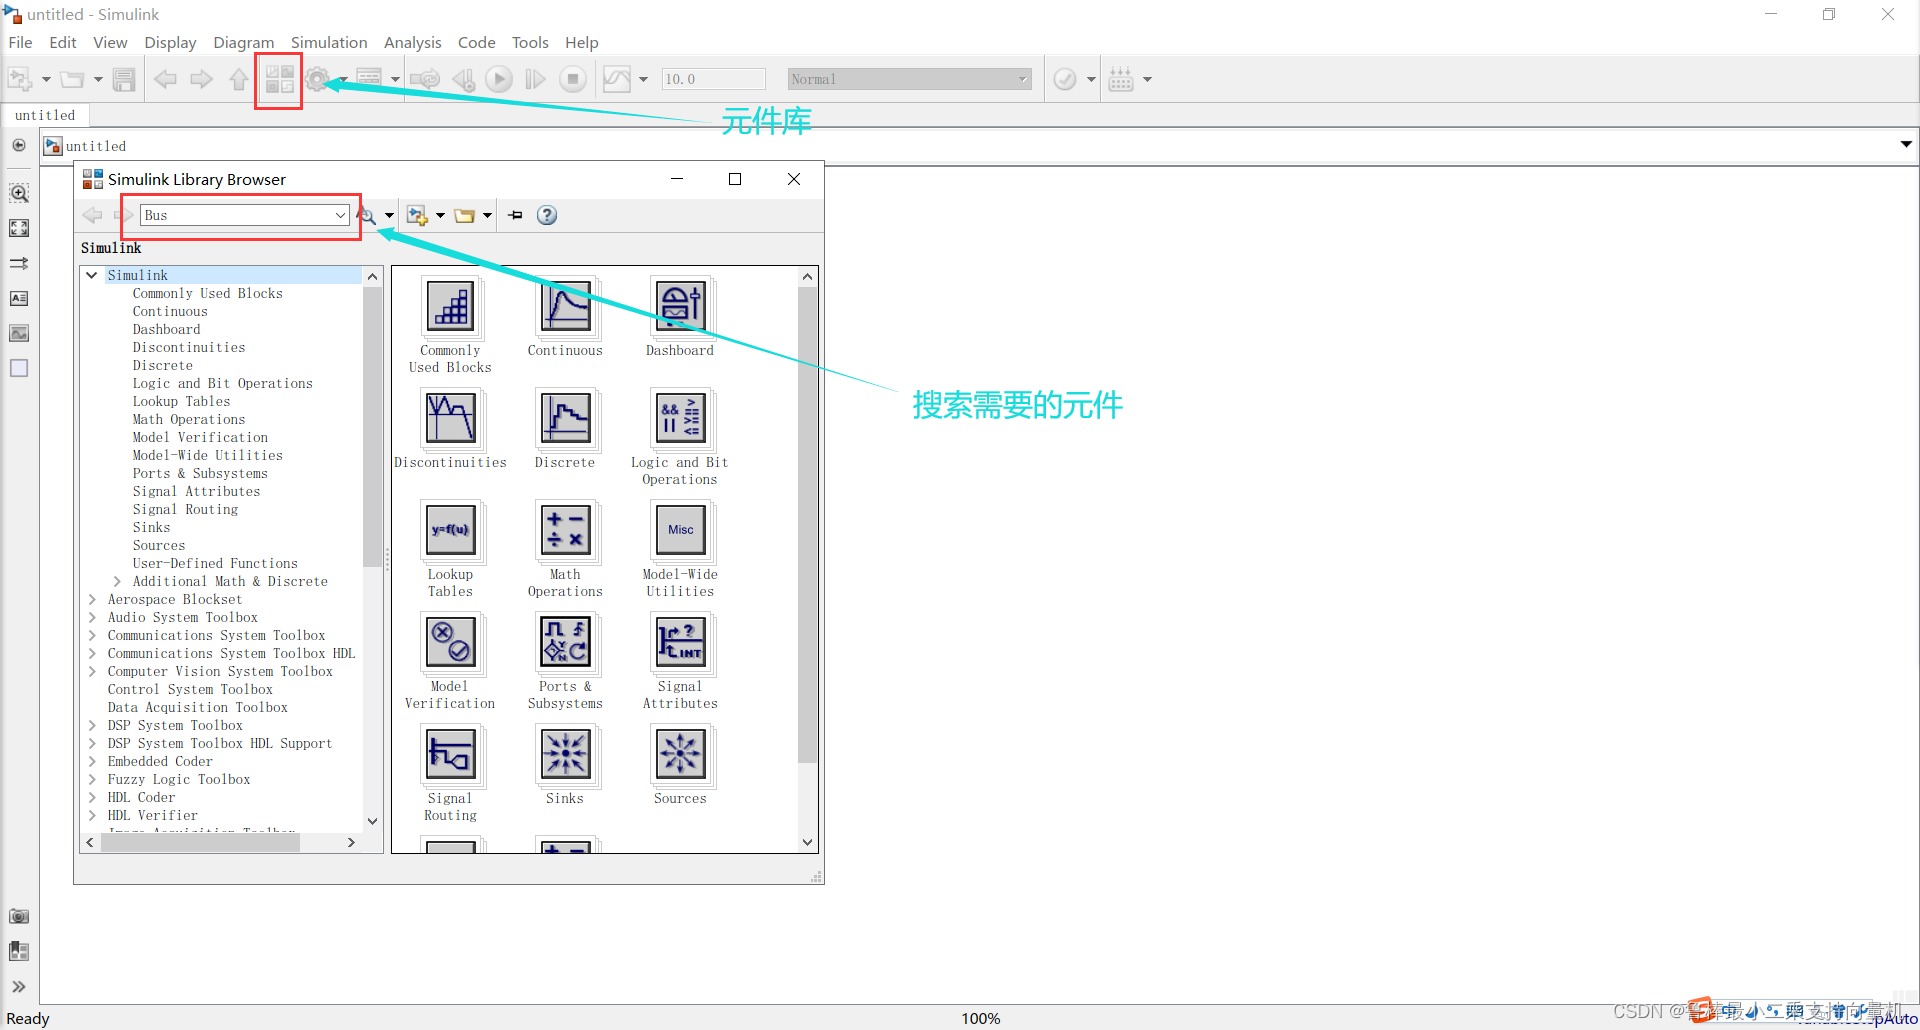
Task: Click the Step Forward icon
Action: pyautogui.click(x=535, y=79)
